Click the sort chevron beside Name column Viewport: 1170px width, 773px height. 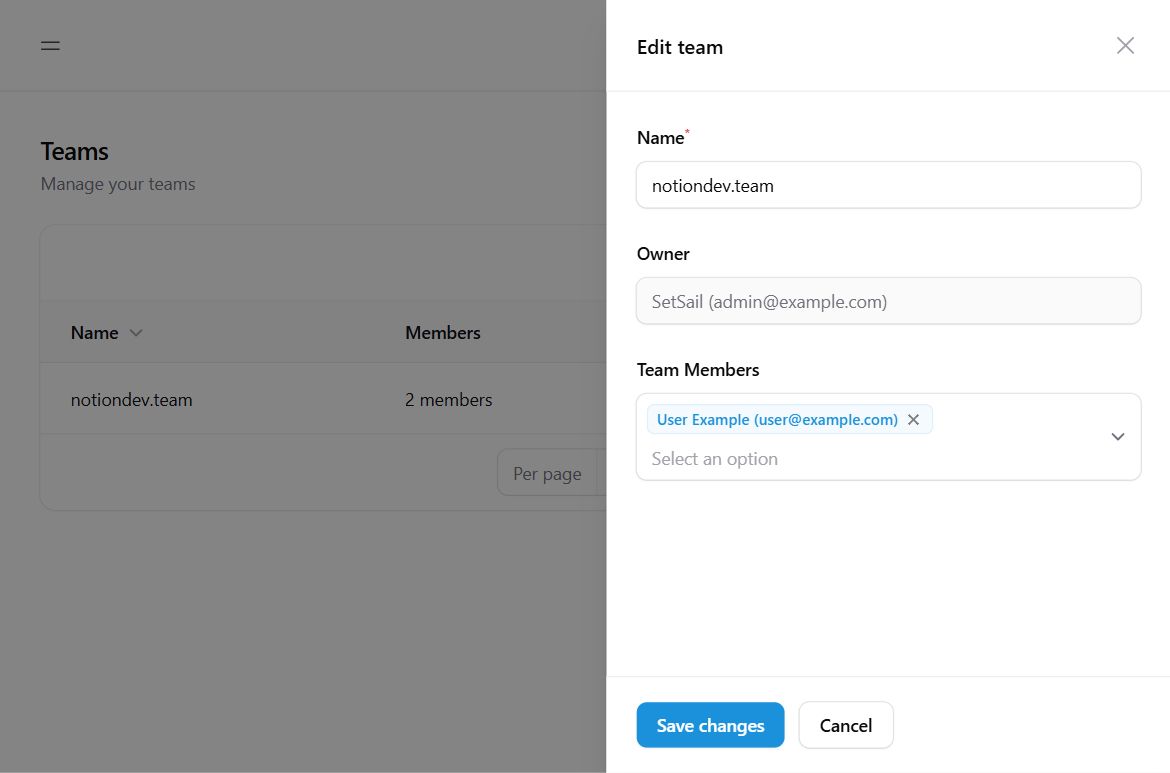[x=136, y=333]
